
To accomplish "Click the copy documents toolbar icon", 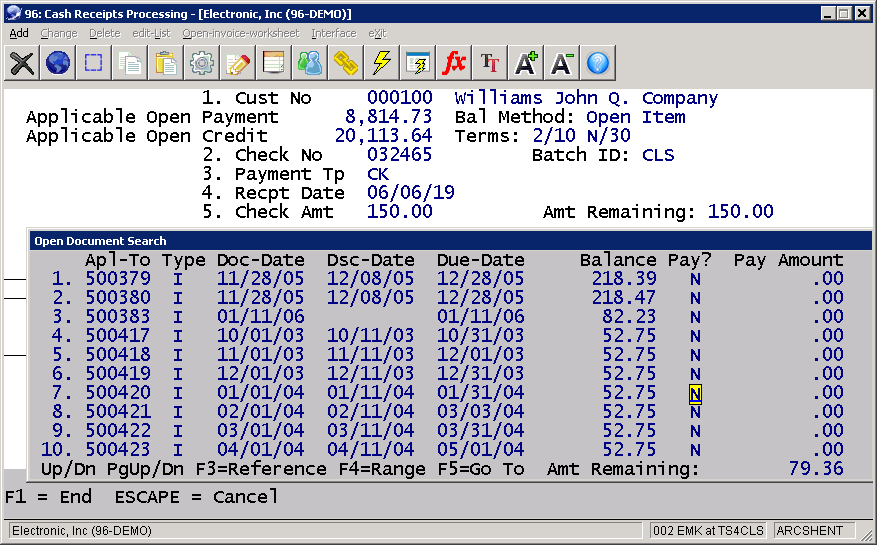I will [x=130, y=63].
